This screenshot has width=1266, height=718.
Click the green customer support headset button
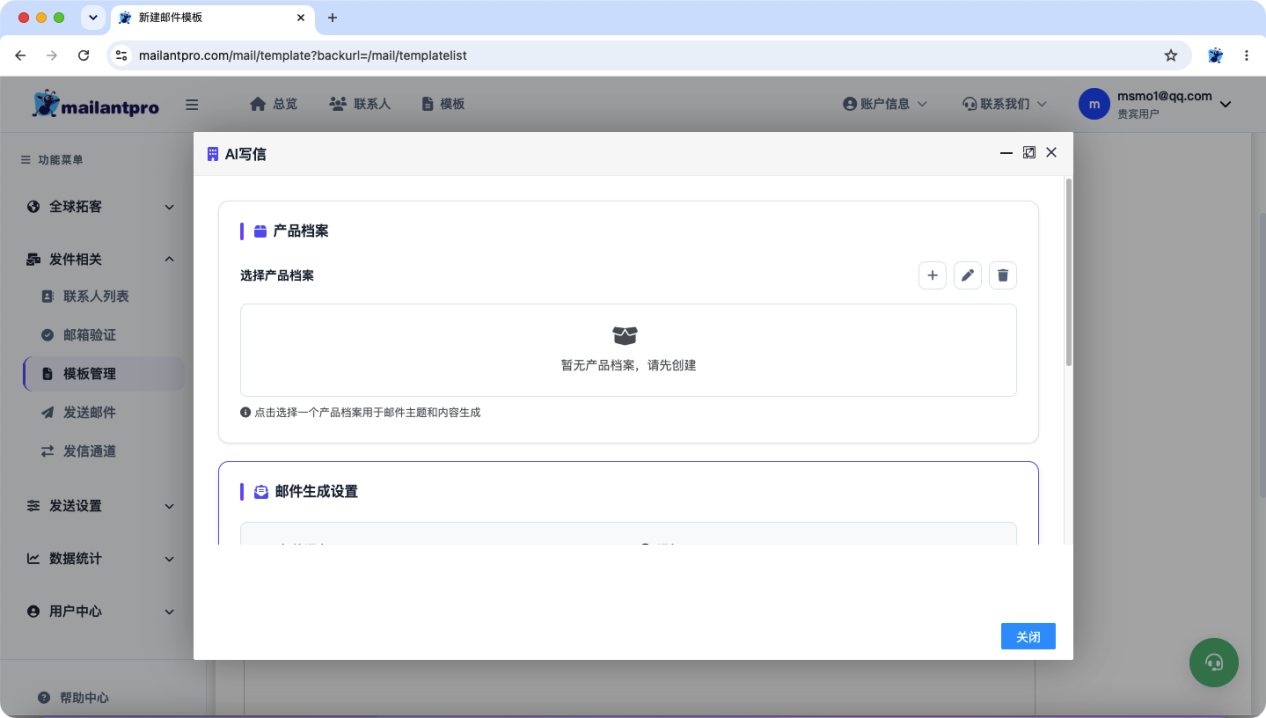pyautogui.click(x=1214, y=662)
